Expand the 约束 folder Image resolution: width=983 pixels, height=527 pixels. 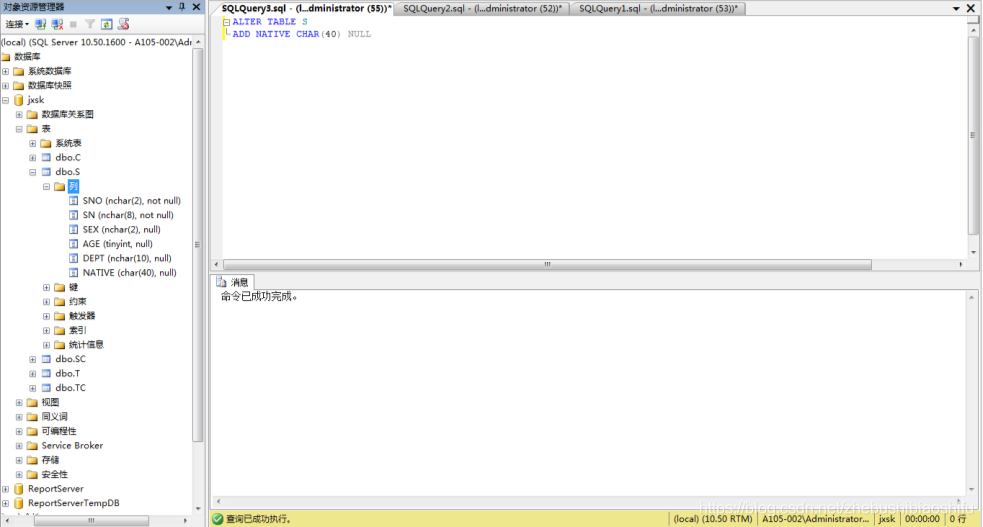pyautogui.click(x=47, y=302)
